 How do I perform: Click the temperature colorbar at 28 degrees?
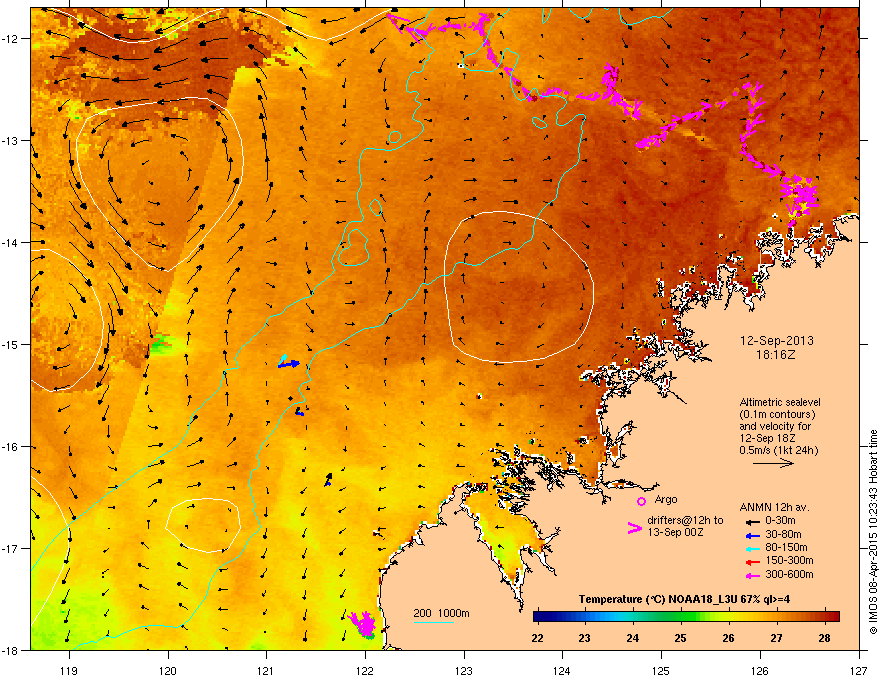[x=824, y=617]
